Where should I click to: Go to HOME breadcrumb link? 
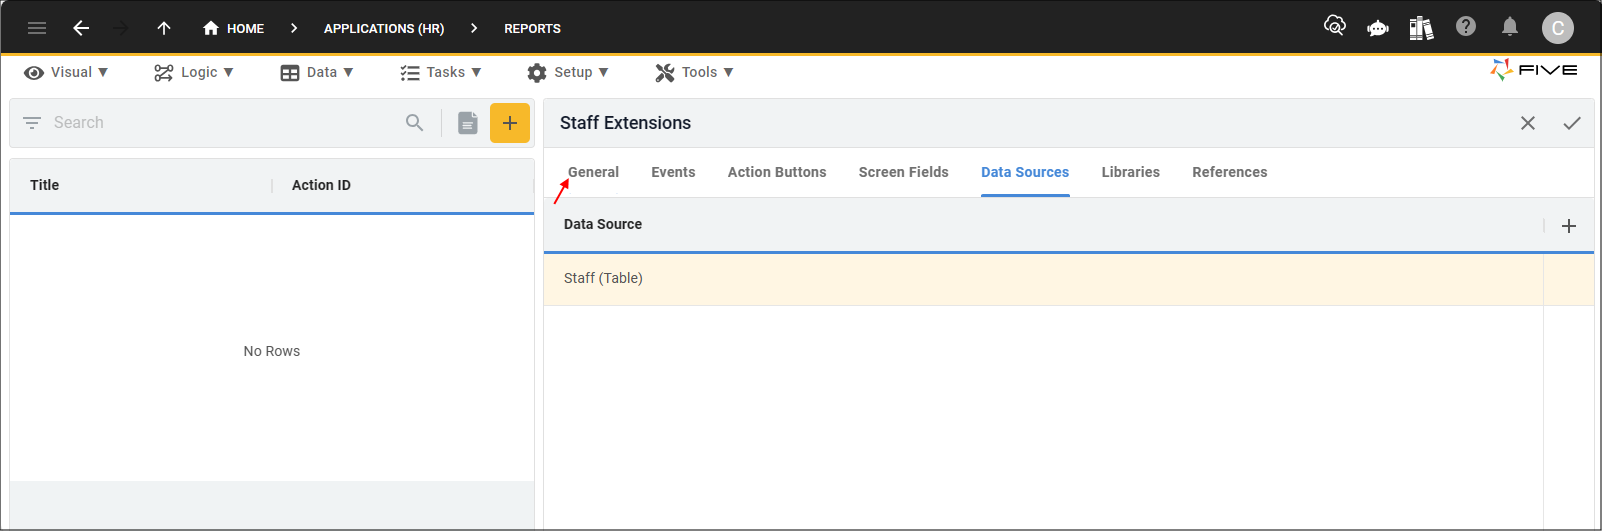point(234,28)
